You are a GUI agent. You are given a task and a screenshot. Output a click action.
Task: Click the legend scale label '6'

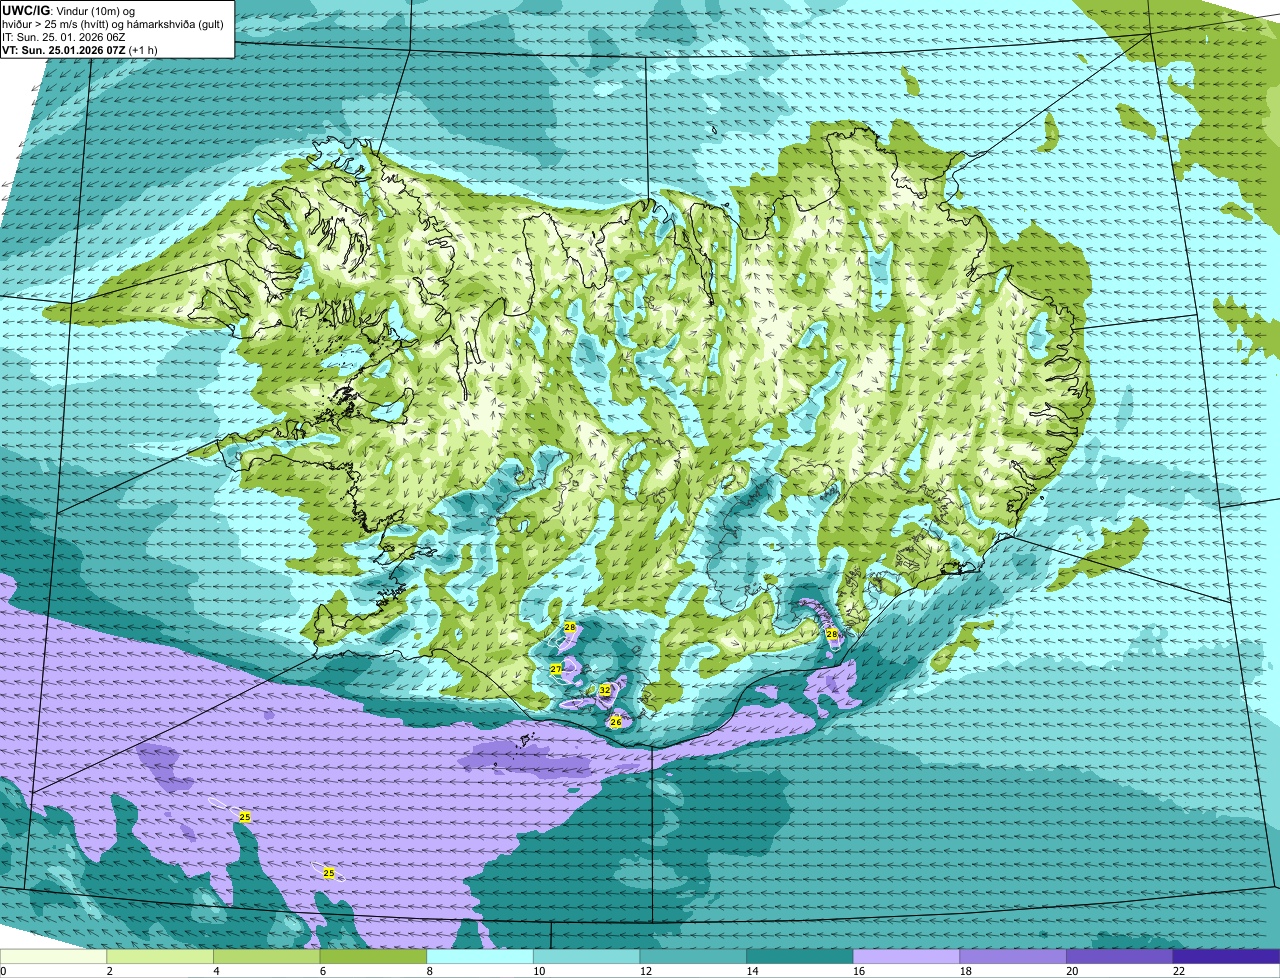322,971
